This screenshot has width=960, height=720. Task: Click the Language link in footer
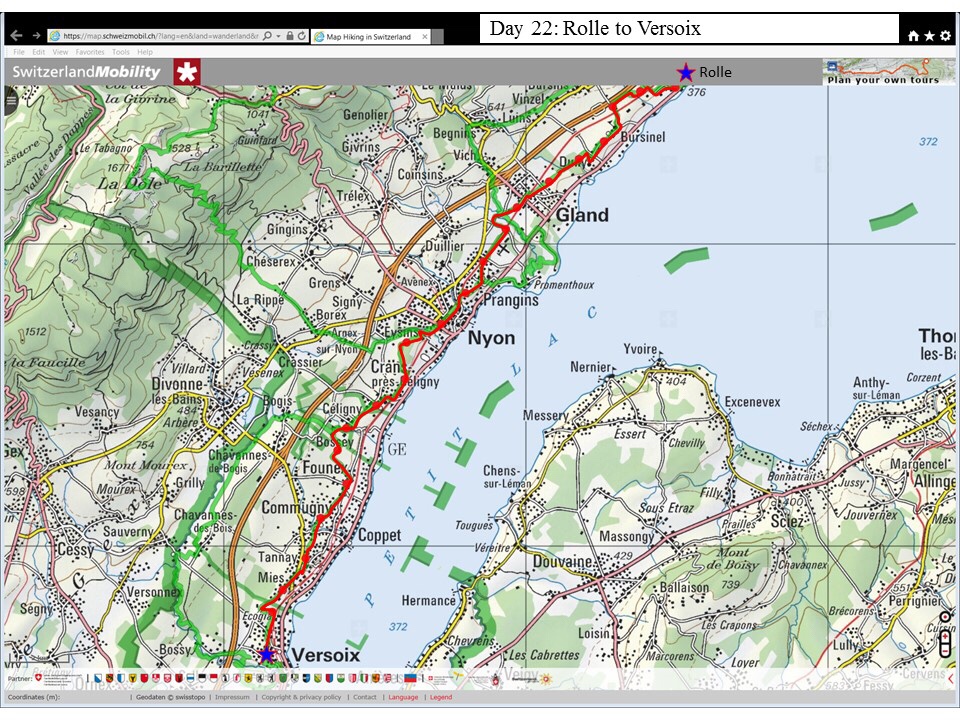[x=403, y=697]
